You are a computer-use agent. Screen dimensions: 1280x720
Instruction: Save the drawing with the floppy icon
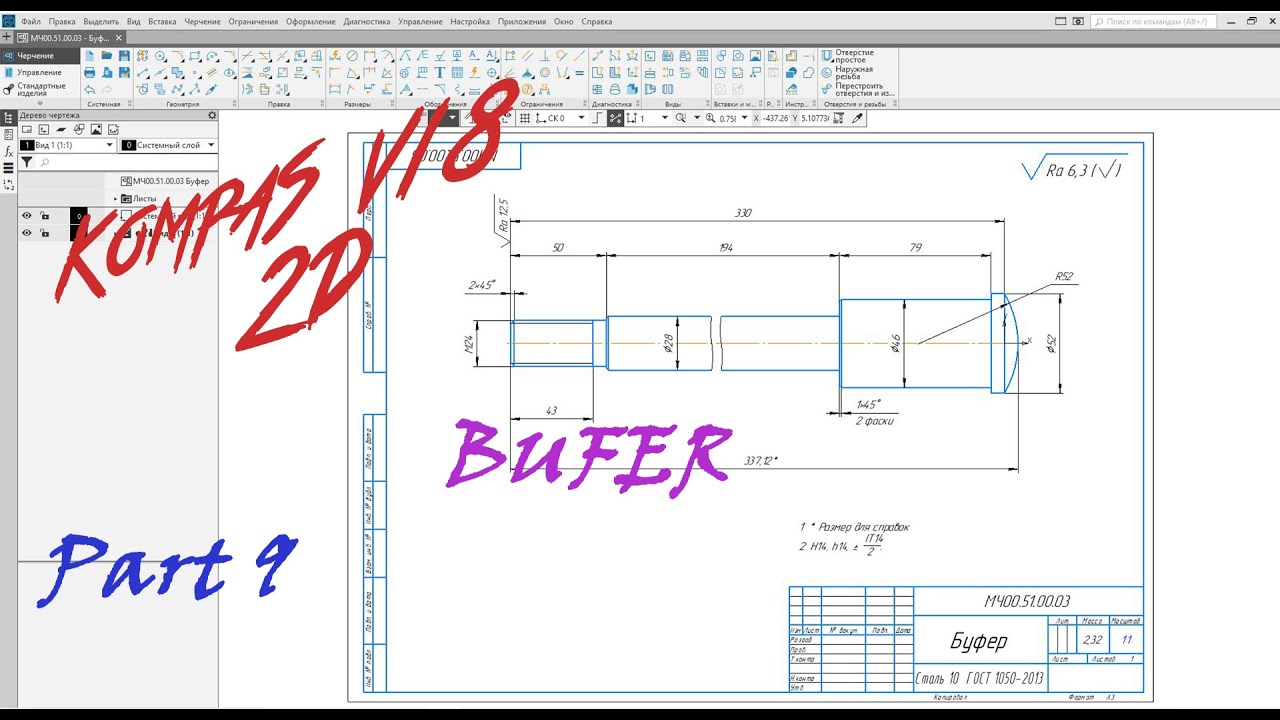(x=124, y=55)
